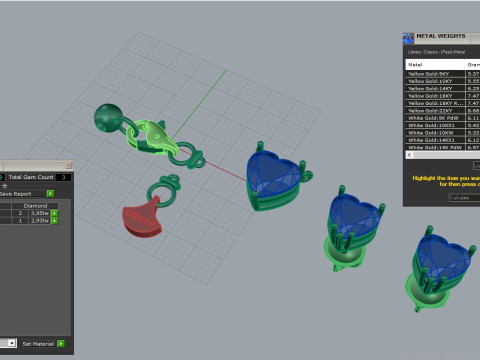Click the green arrow next to 2,93tw
Screen dimensions: 480x360
55,221
